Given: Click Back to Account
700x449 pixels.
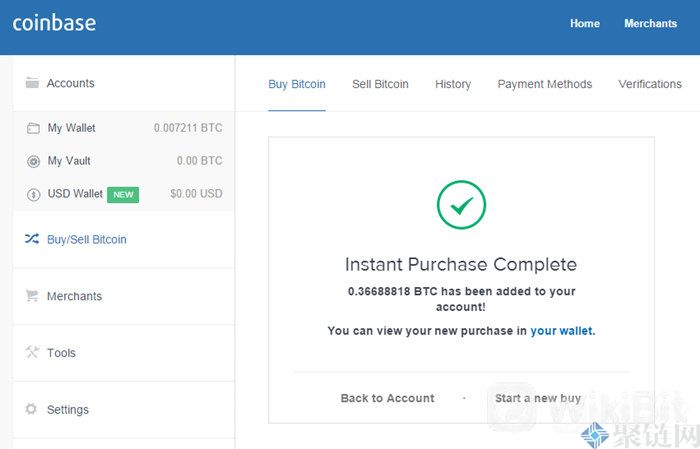Looking at the screenshot, I should coord(387,398).
